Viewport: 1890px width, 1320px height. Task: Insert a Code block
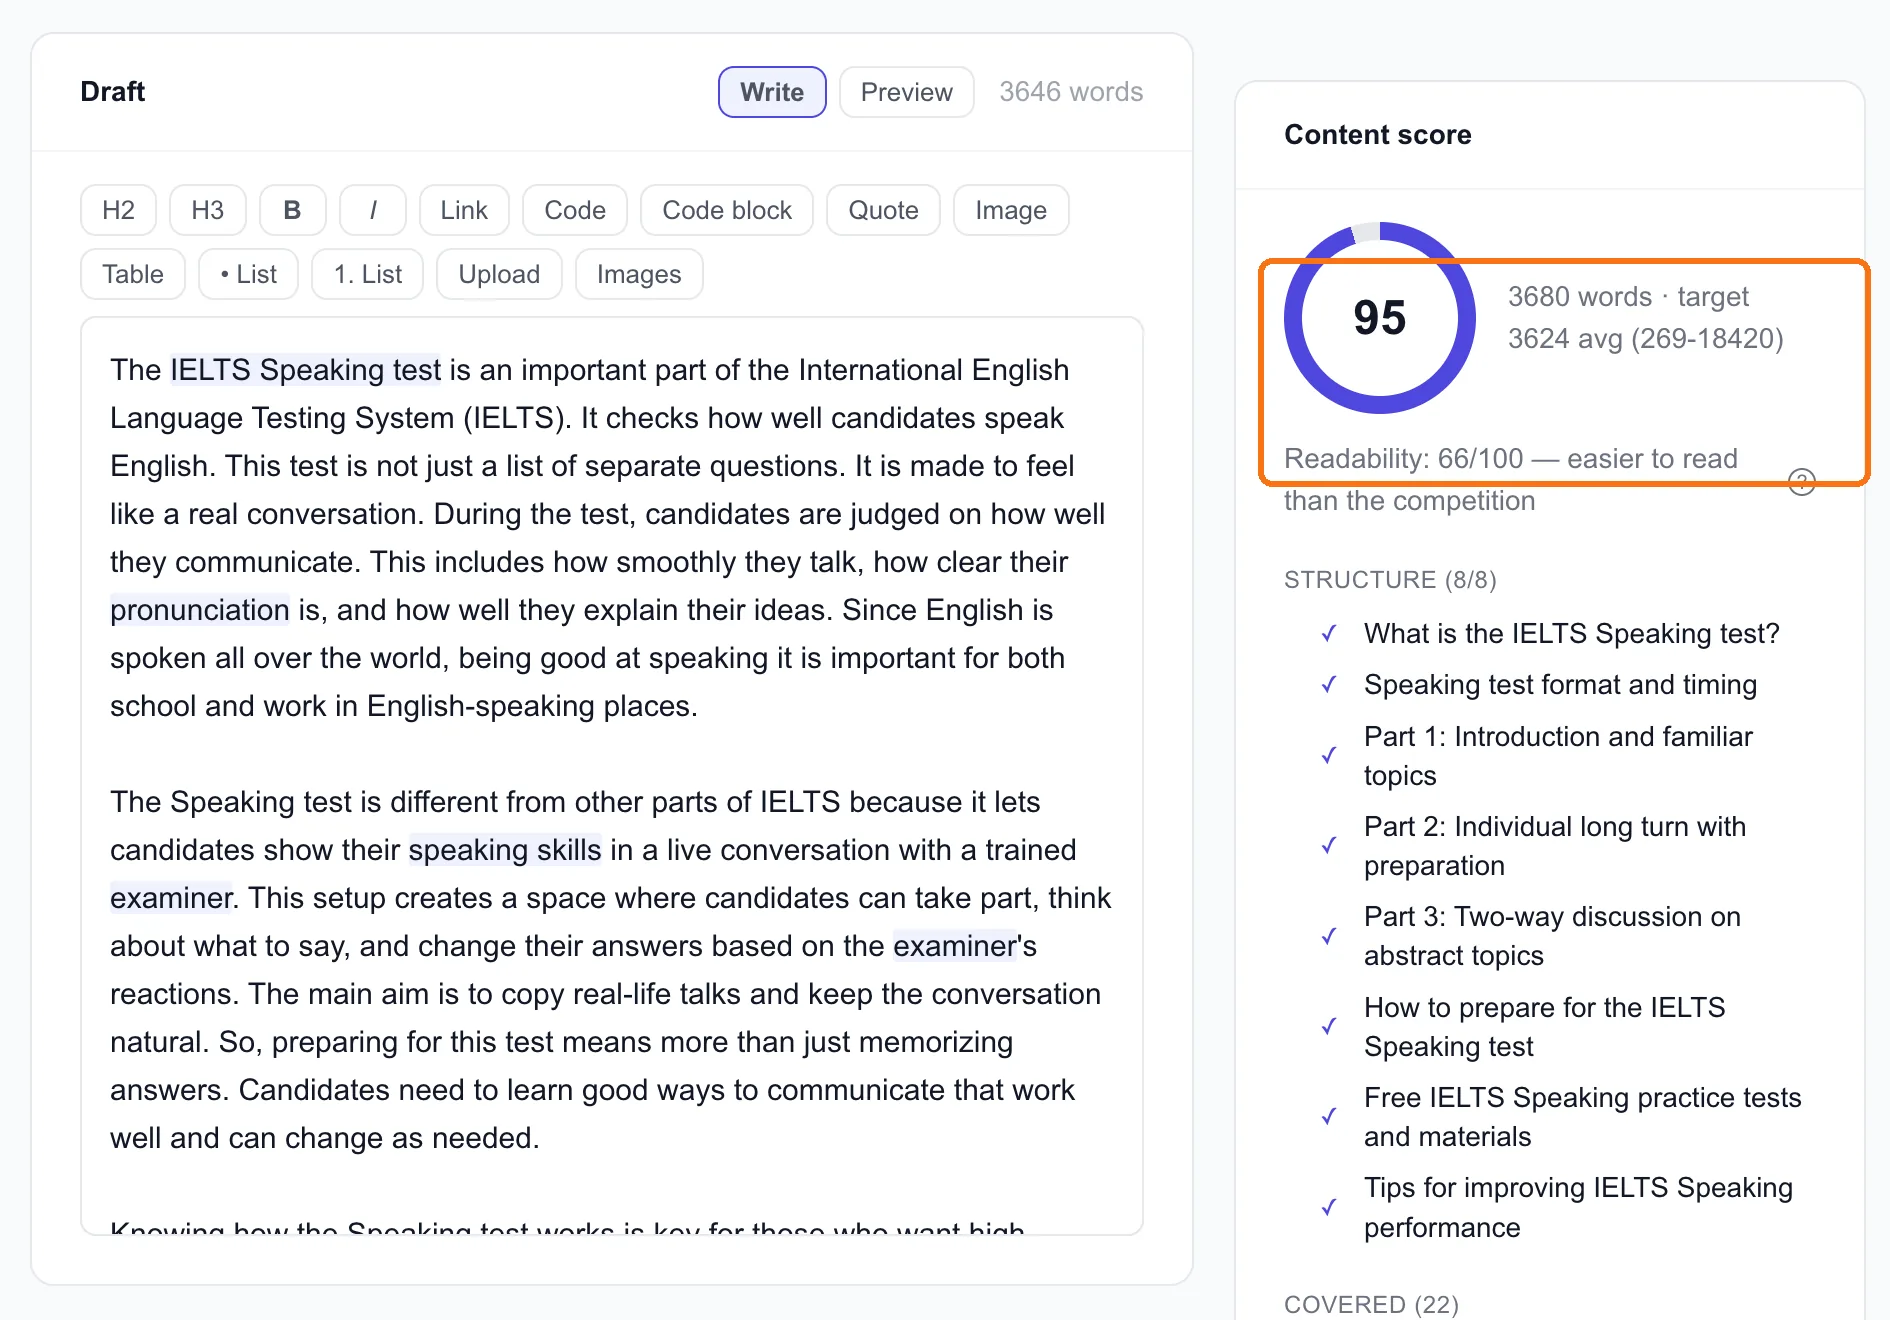point(727,210)
